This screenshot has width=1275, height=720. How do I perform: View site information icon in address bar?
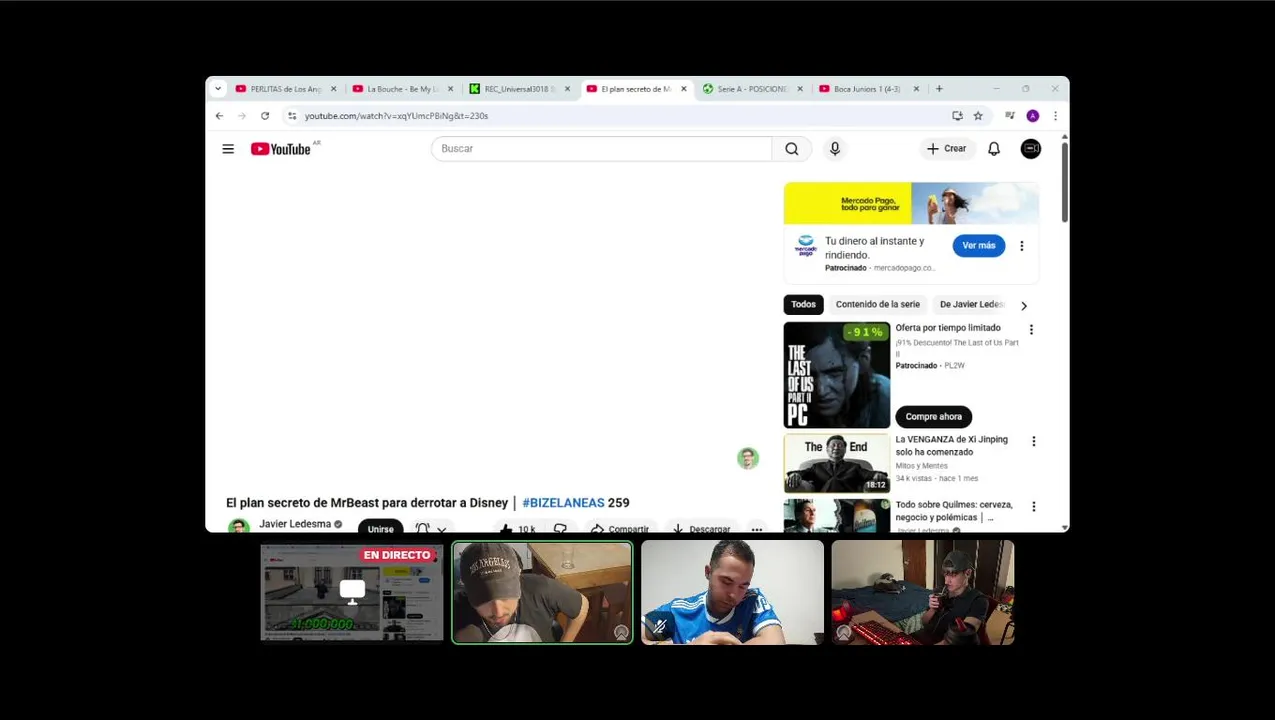pos(292,116)
